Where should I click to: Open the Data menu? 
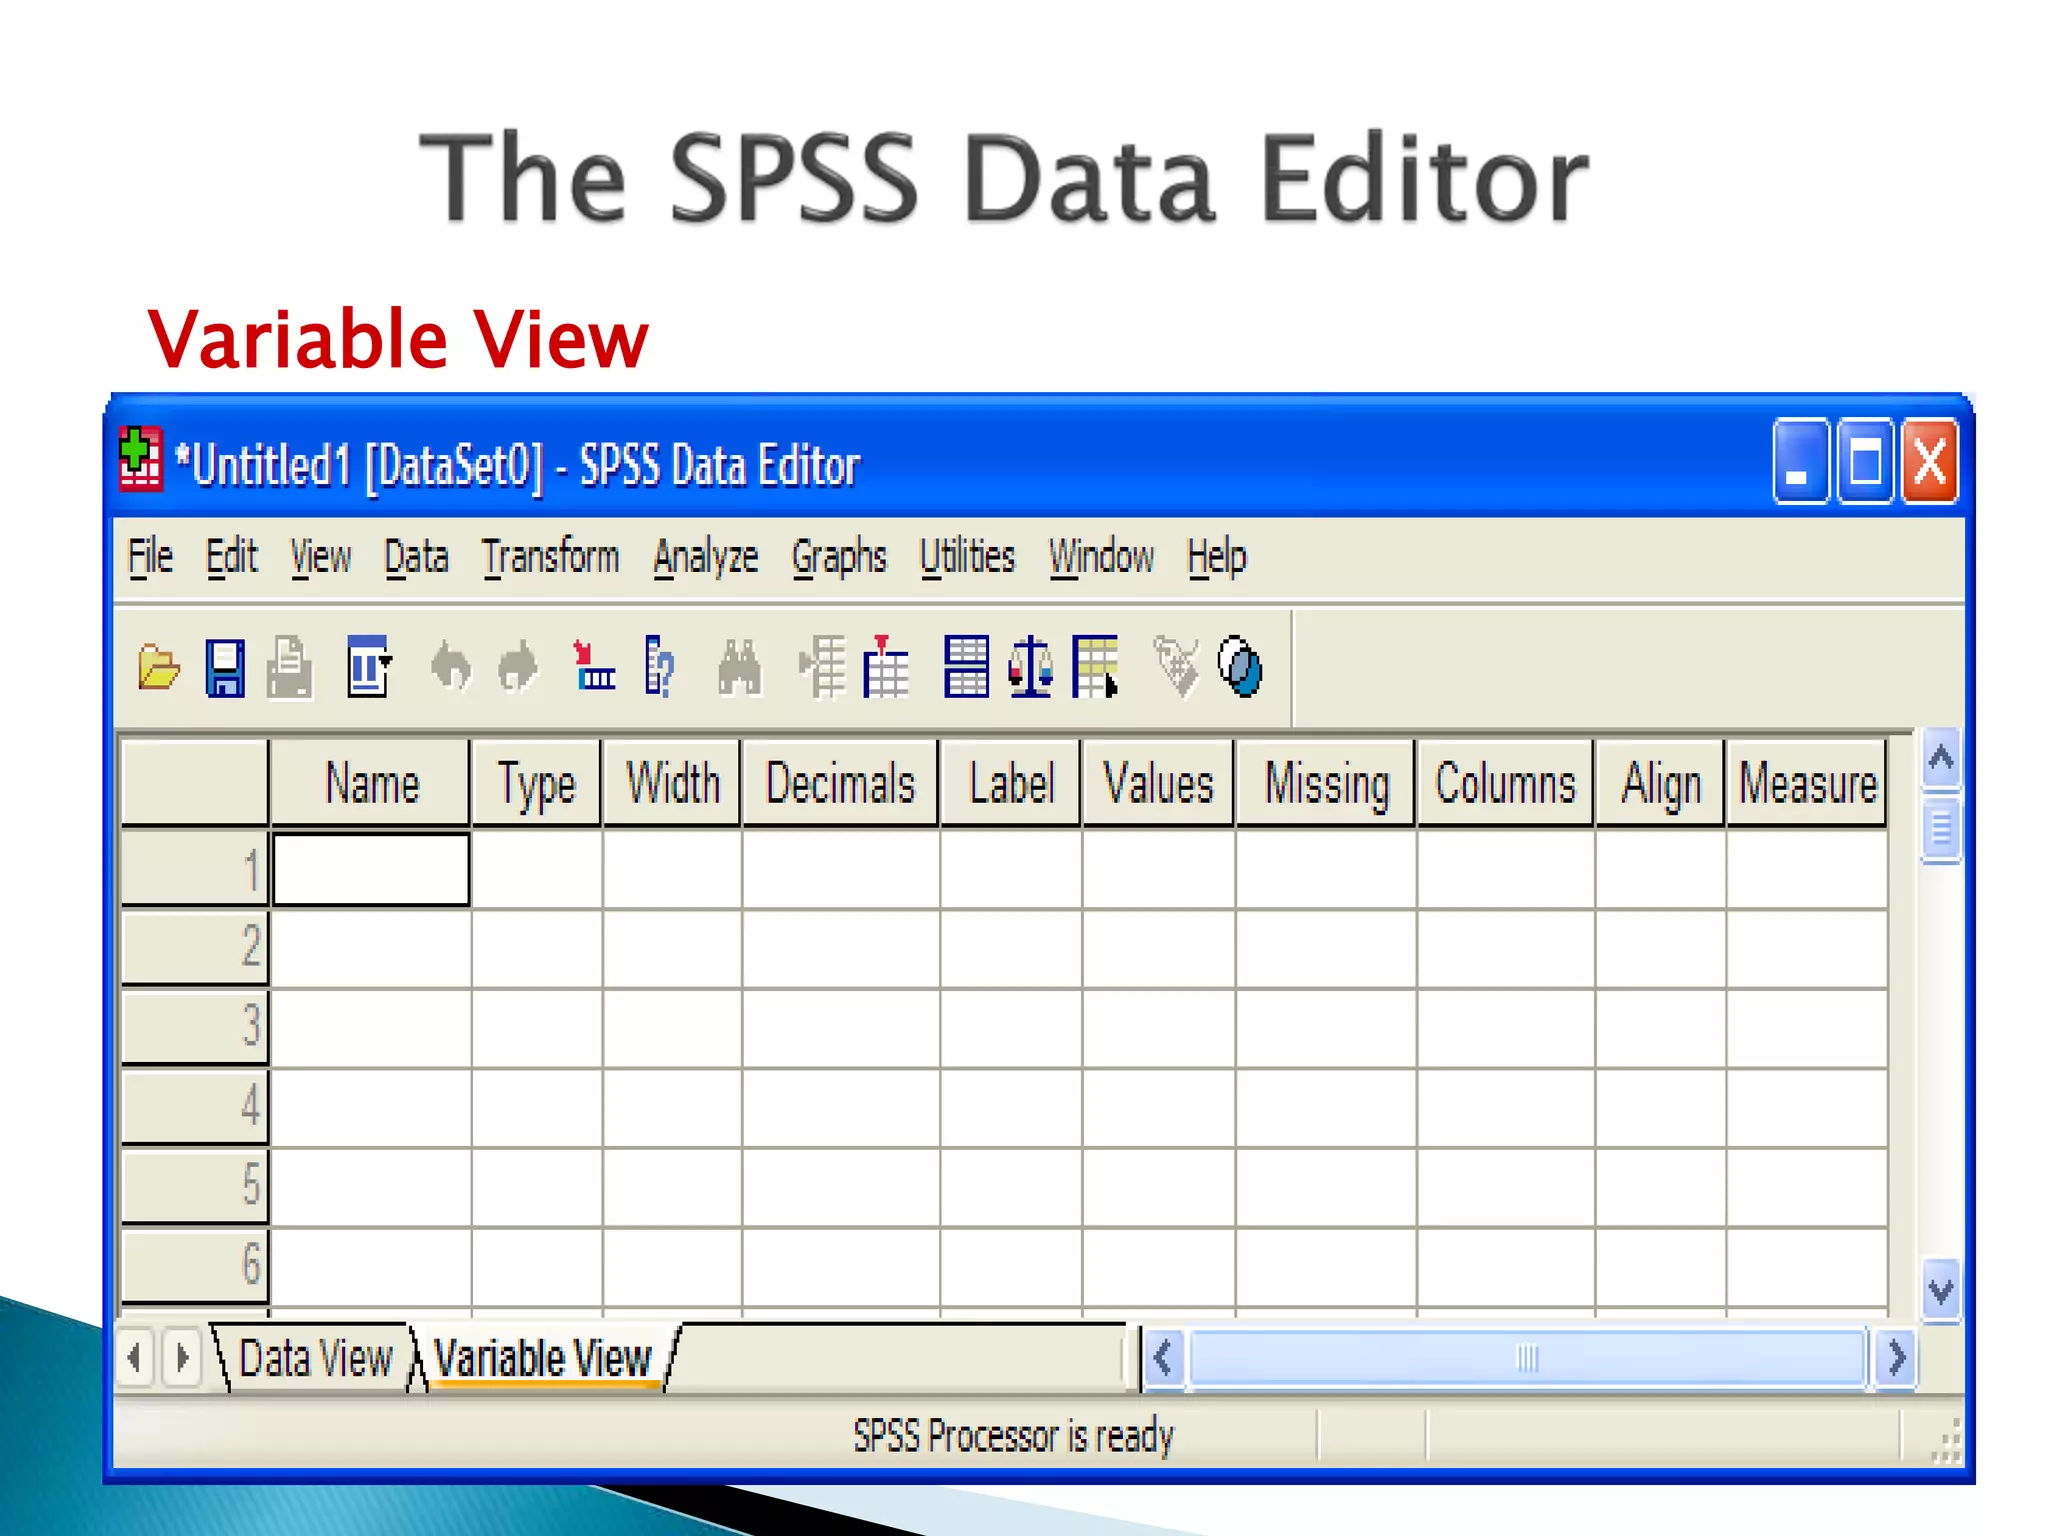417,557
